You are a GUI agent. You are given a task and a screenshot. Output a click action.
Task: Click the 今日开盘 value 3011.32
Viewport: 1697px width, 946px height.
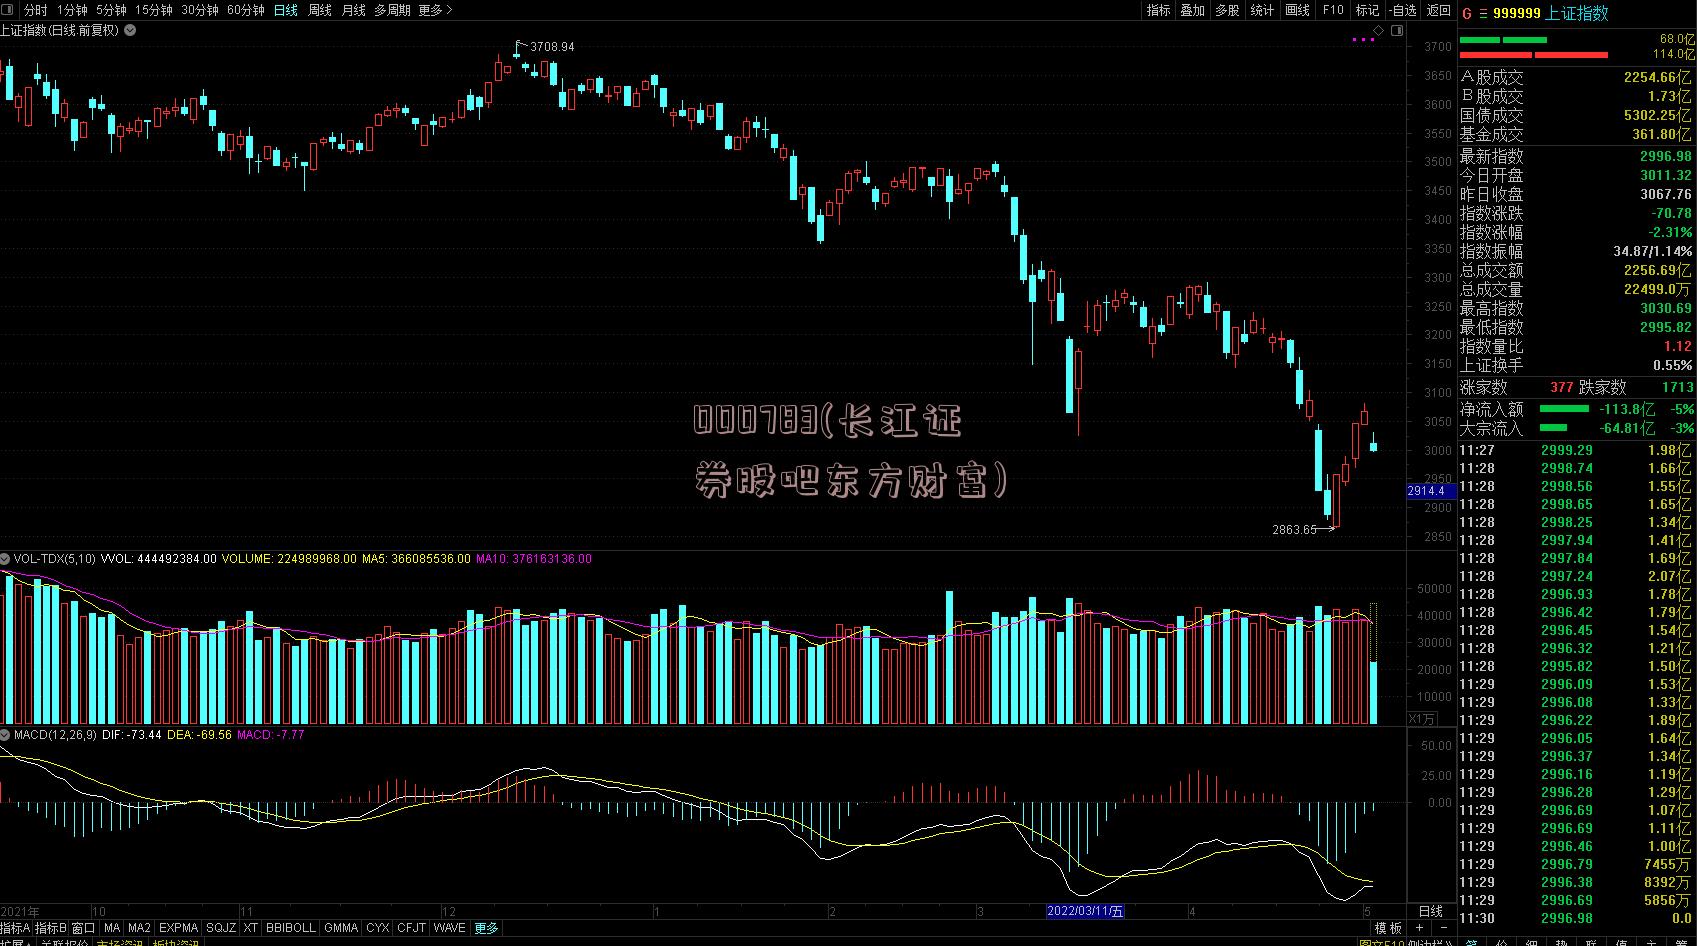1666,175
